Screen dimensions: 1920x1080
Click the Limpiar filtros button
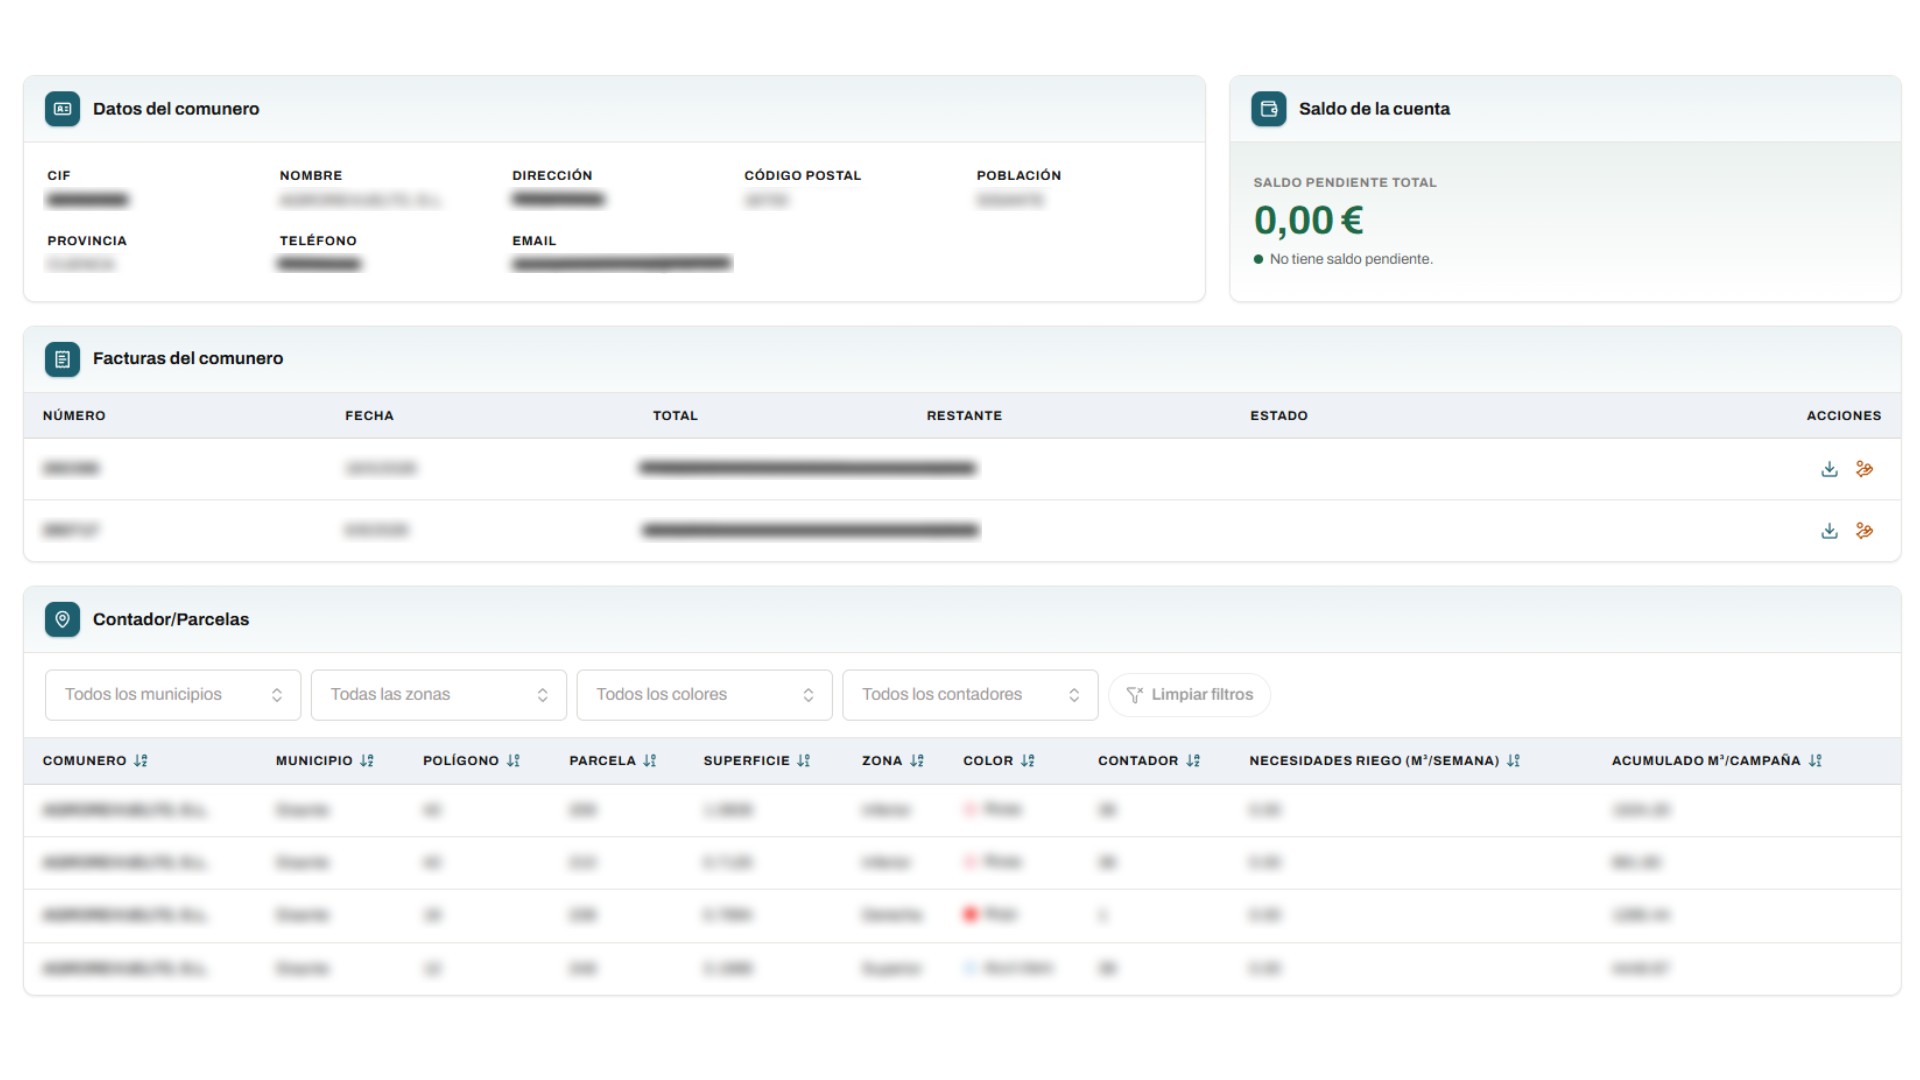coord(1190,695)
